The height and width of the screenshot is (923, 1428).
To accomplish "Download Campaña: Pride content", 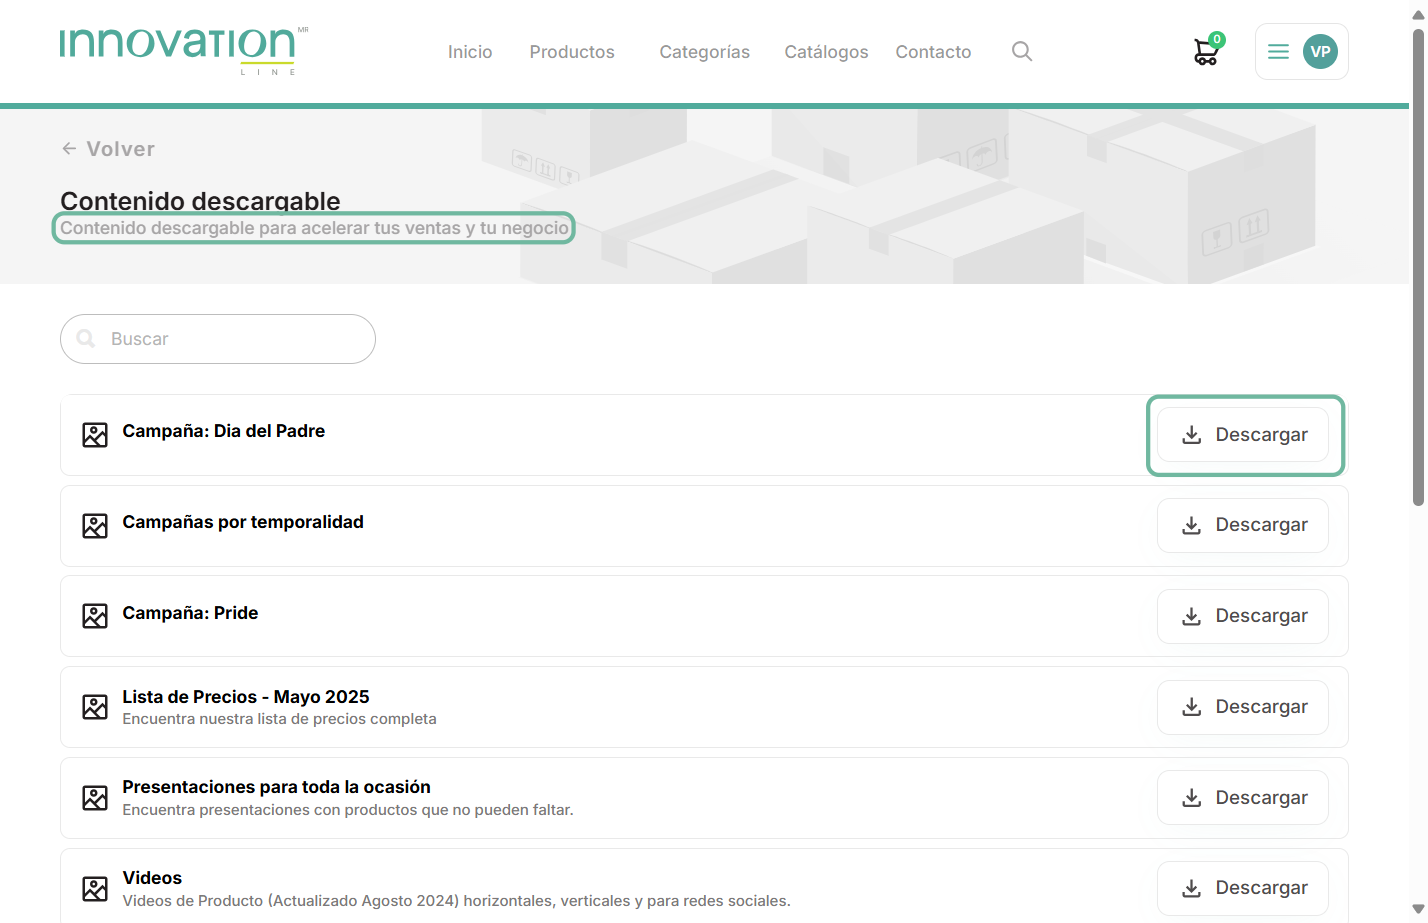I will click(1243, 616).
